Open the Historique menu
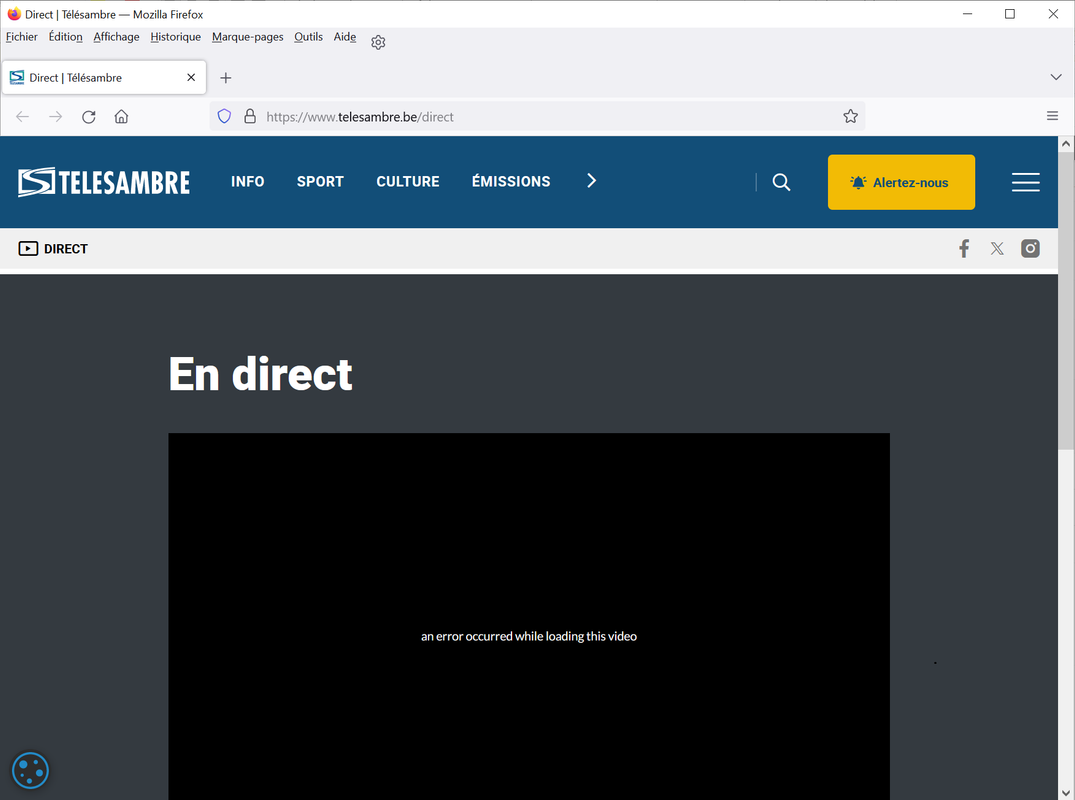The height and width of the screenshot is (800, 1075). (176, 37)
